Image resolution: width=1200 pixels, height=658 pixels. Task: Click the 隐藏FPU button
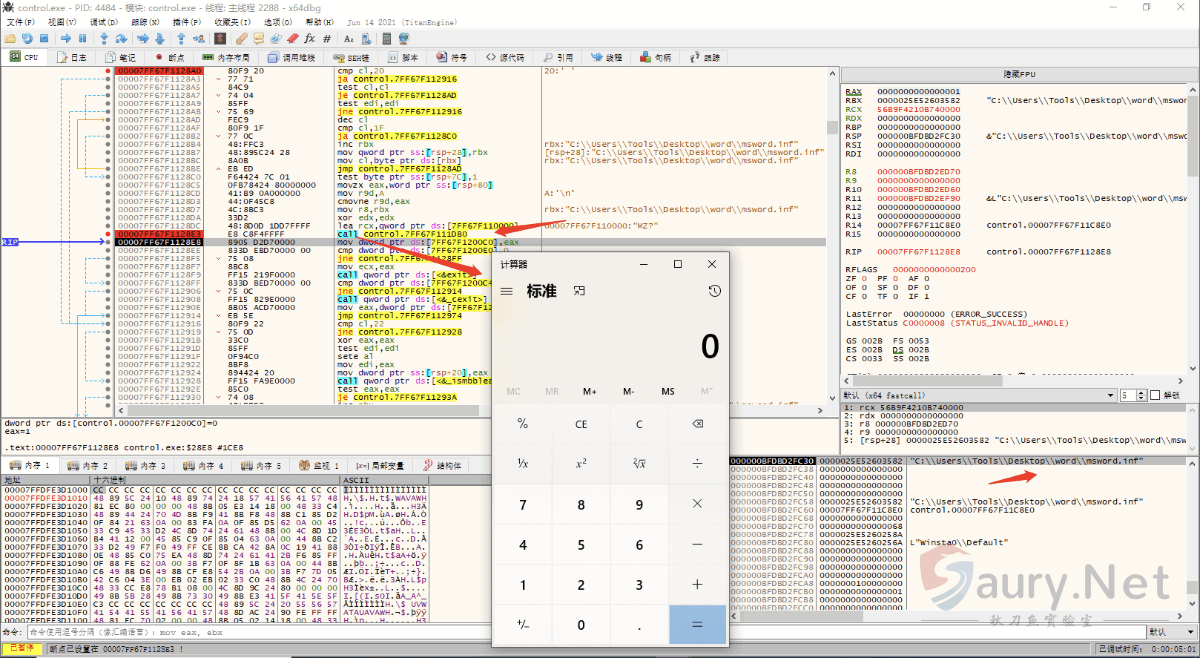click(x=1018, y=74)
